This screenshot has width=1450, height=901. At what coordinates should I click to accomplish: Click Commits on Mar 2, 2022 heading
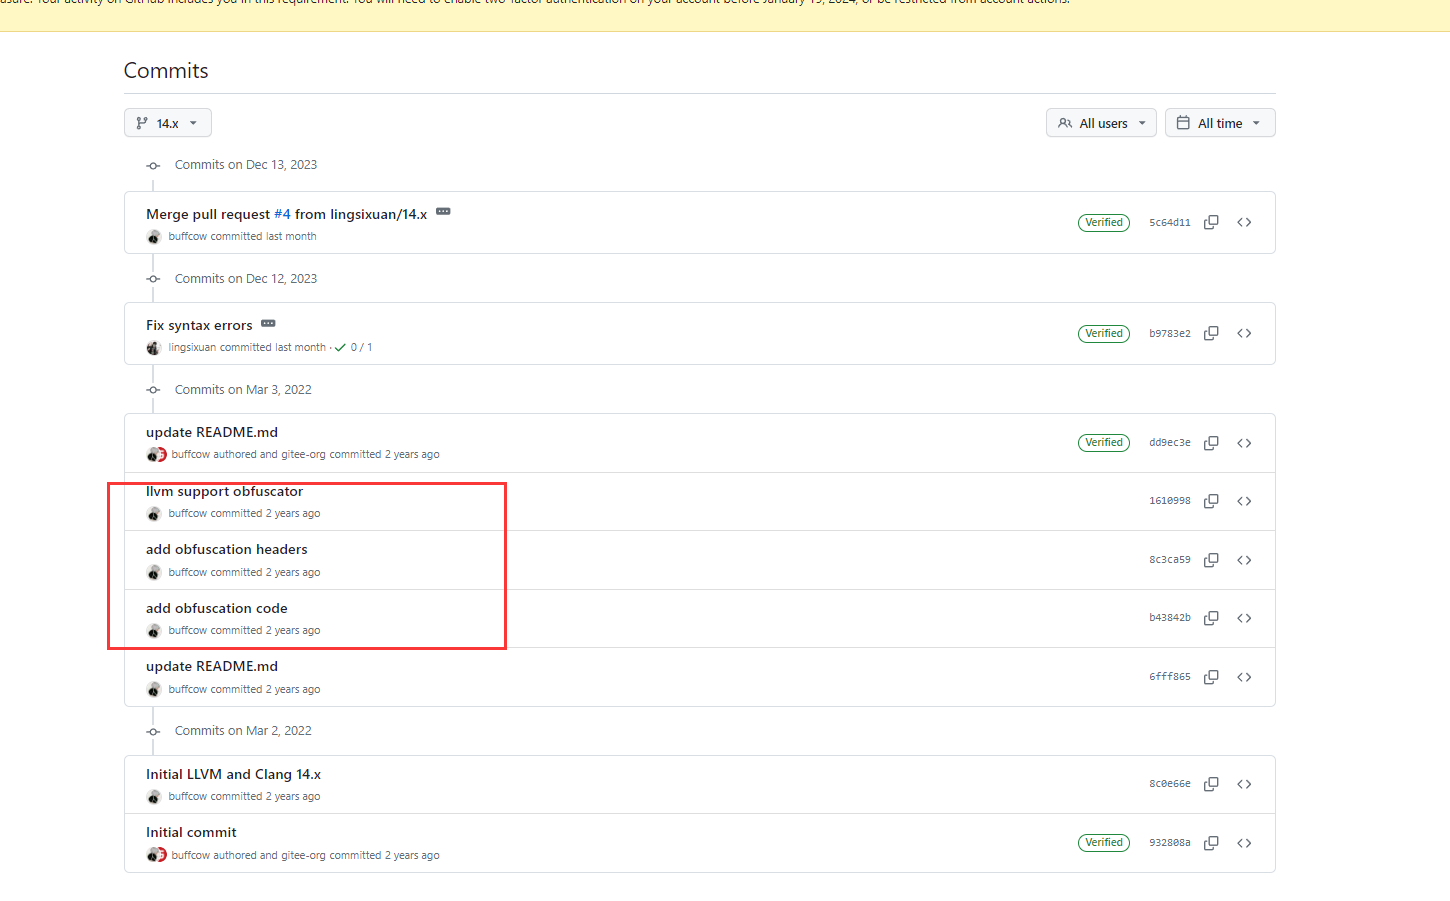[x=243, y=731]
